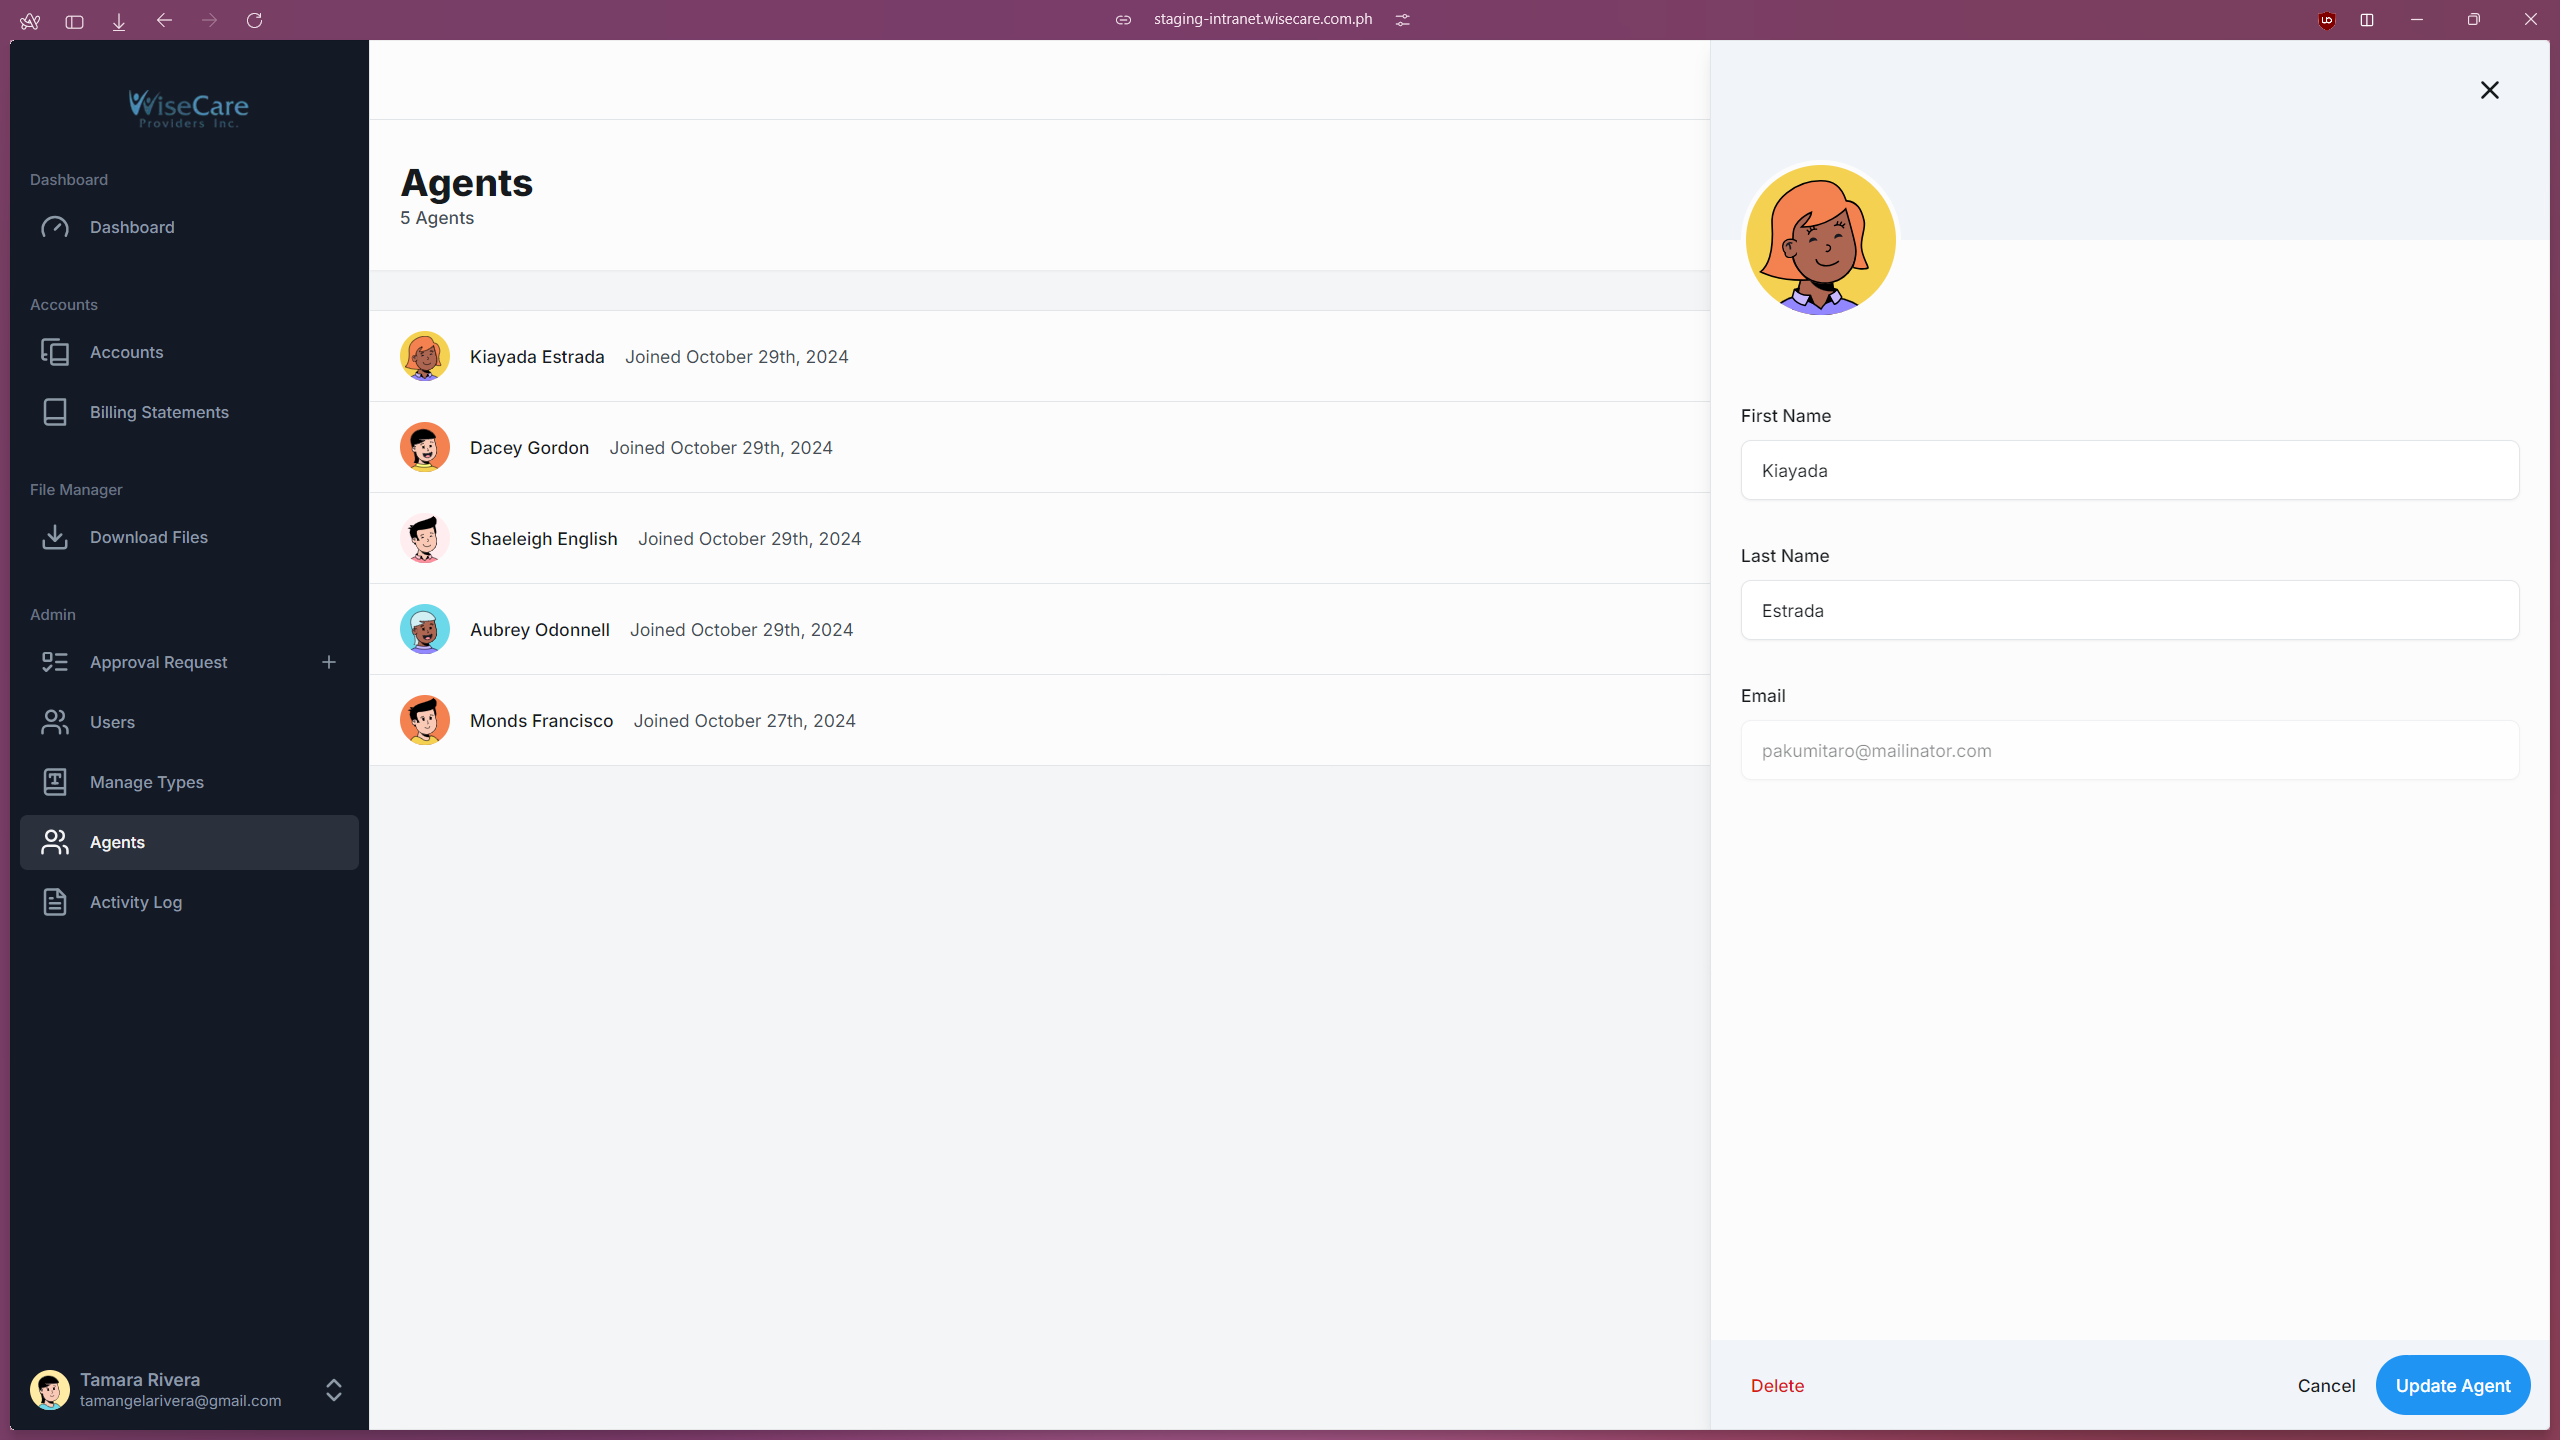The width and height of the screenshot is (2560, 1440).
Task: Click the Manage Types icon
Action: pyautogui.click(x=55, y=782)
